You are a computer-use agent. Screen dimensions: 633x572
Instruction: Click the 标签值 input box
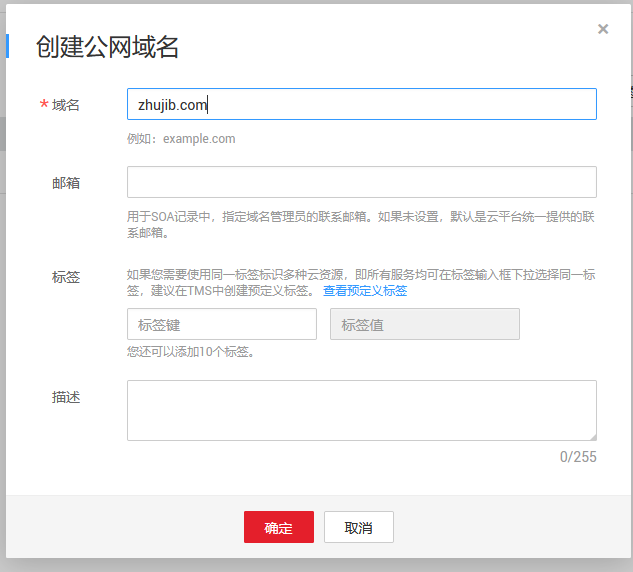point(424,324)
